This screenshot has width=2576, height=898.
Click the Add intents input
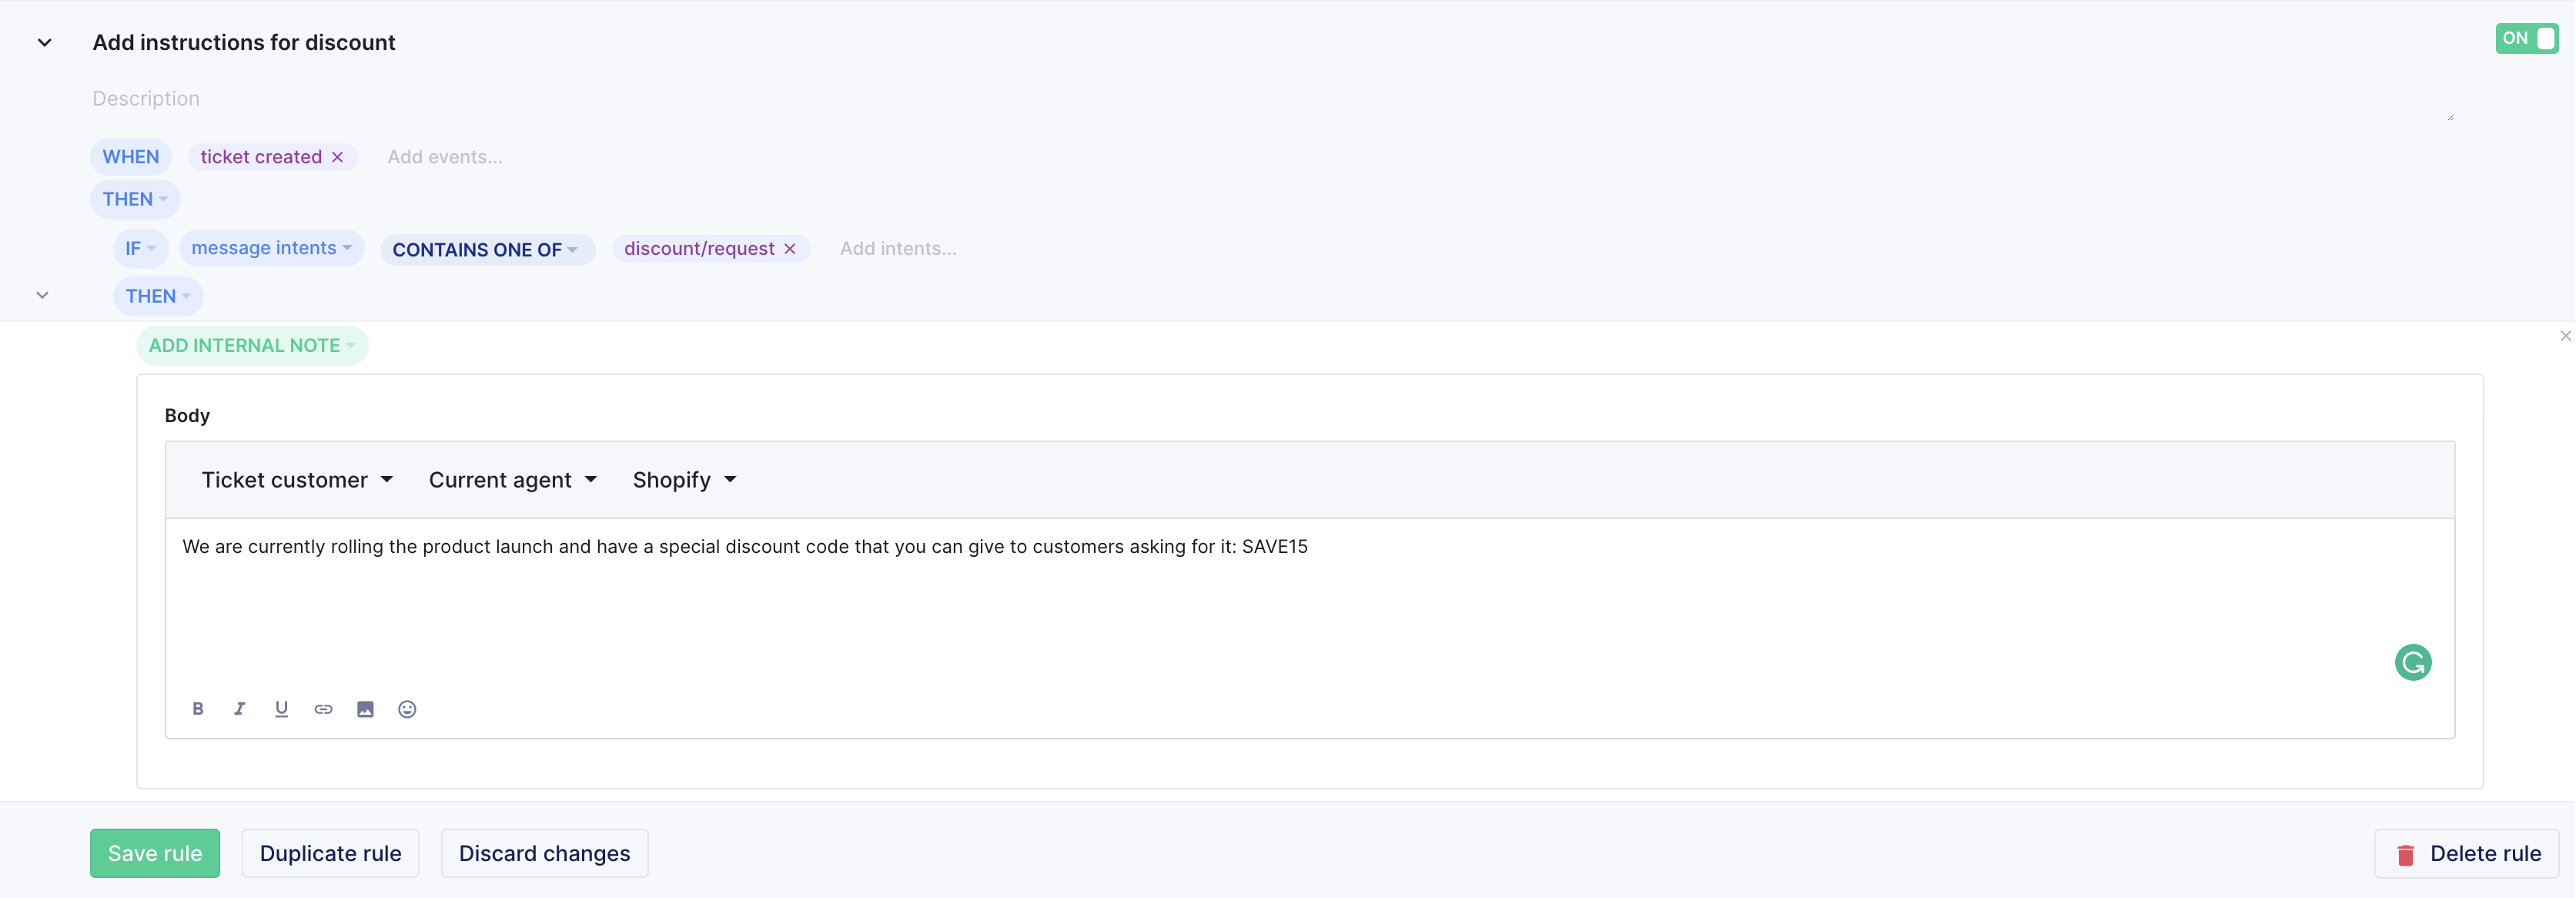898,249
